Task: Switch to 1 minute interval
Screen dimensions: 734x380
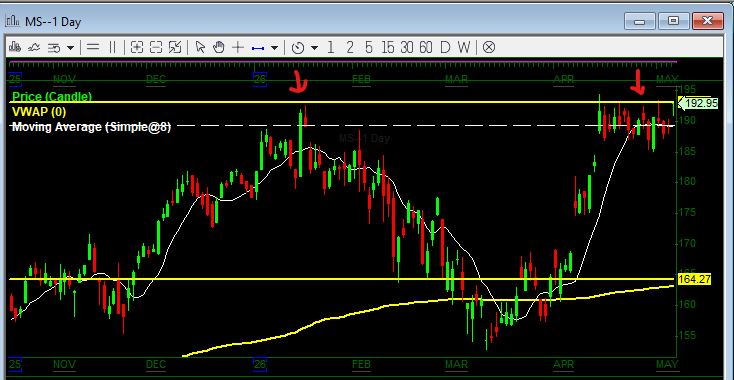Action: [x=331, y=47]
